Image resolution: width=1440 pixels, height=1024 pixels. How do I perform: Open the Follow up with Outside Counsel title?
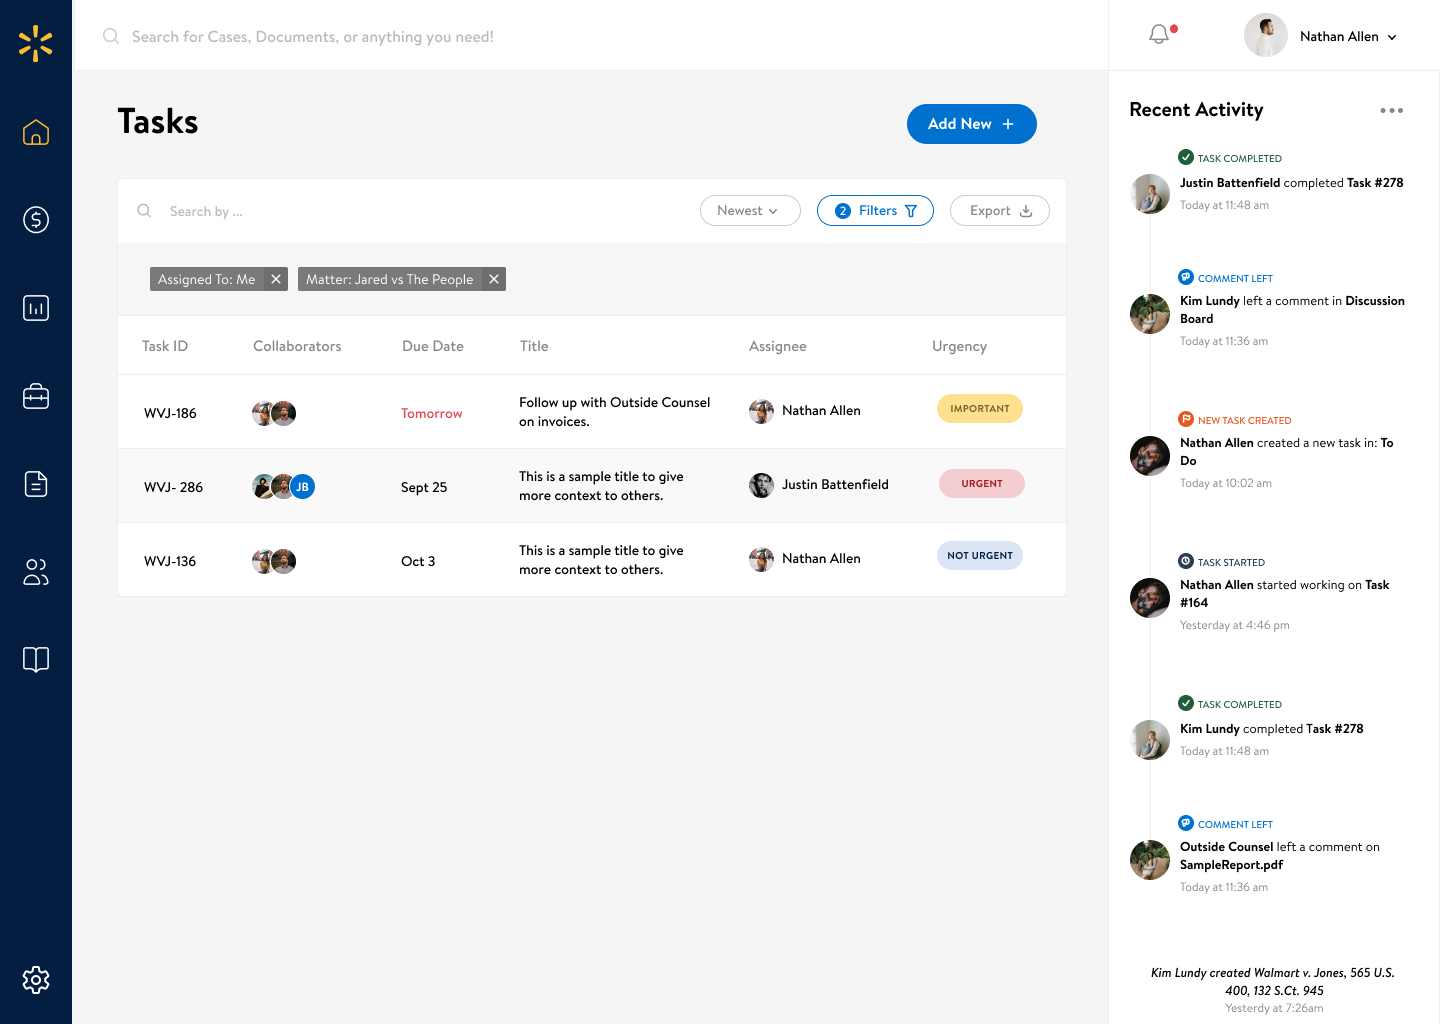614,412
